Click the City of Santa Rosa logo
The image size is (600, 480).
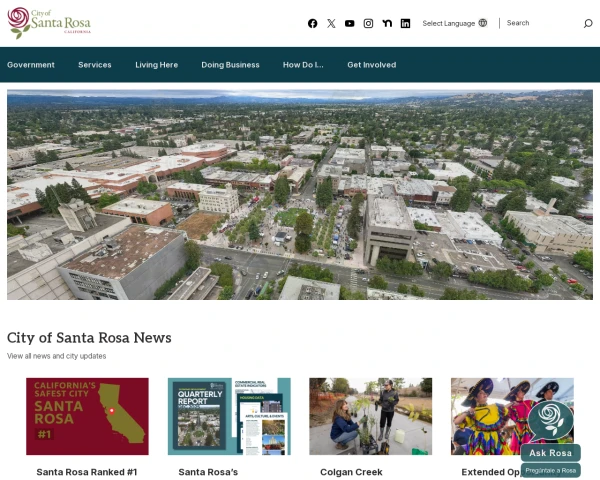pyautogui.click(x=49, y=23)
